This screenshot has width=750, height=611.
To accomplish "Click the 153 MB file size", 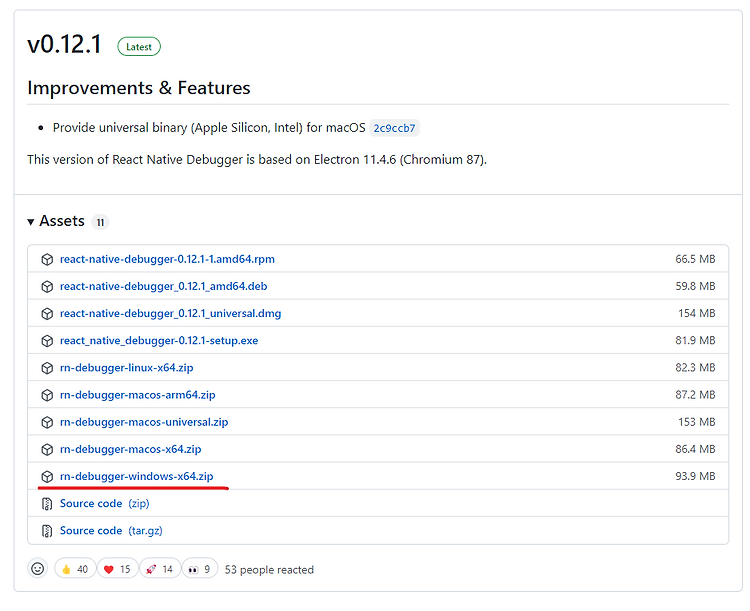I will click(x=696, y=422).
